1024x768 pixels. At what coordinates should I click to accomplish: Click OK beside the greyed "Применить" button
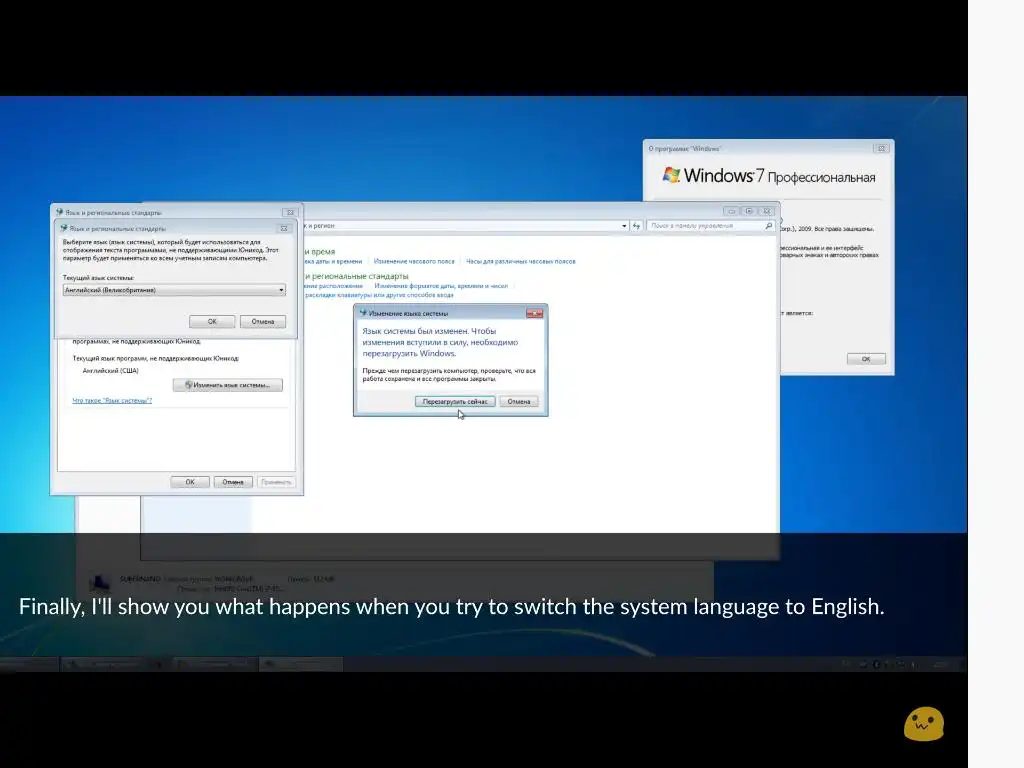[x=190, y=482]
